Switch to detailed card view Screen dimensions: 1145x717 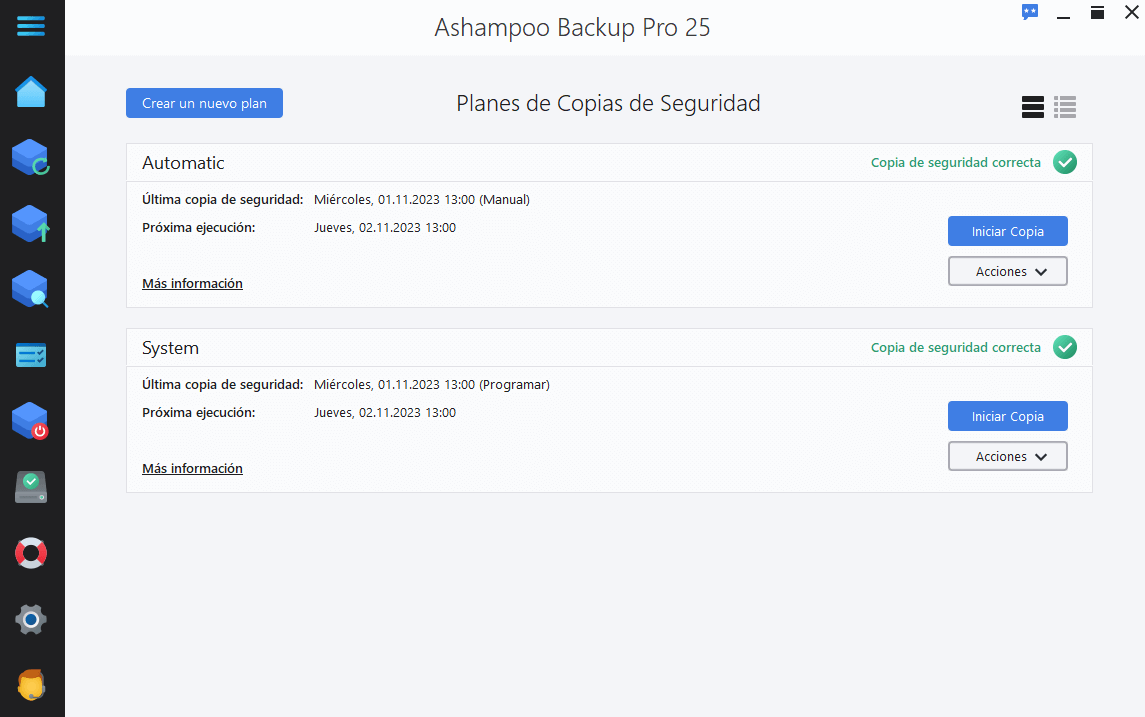click(x=1033, y=107)
